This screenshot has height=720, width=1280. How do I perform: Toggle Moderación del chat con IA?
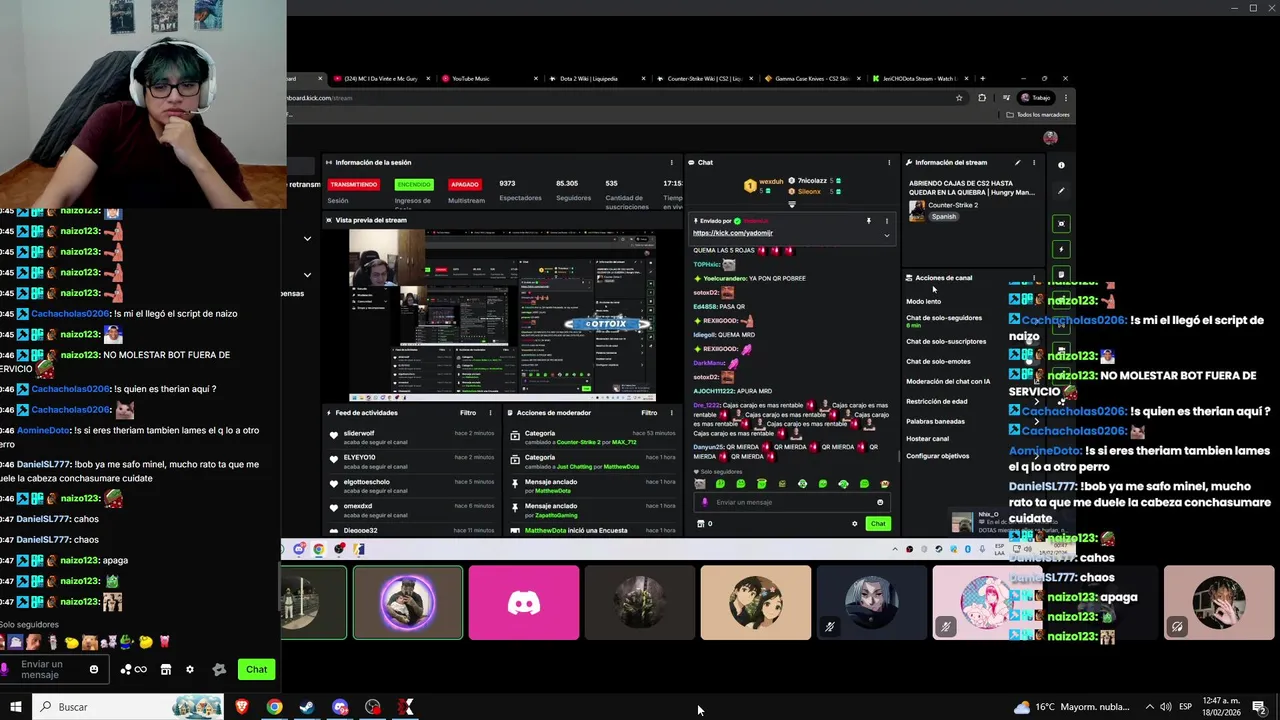(948, 381)
